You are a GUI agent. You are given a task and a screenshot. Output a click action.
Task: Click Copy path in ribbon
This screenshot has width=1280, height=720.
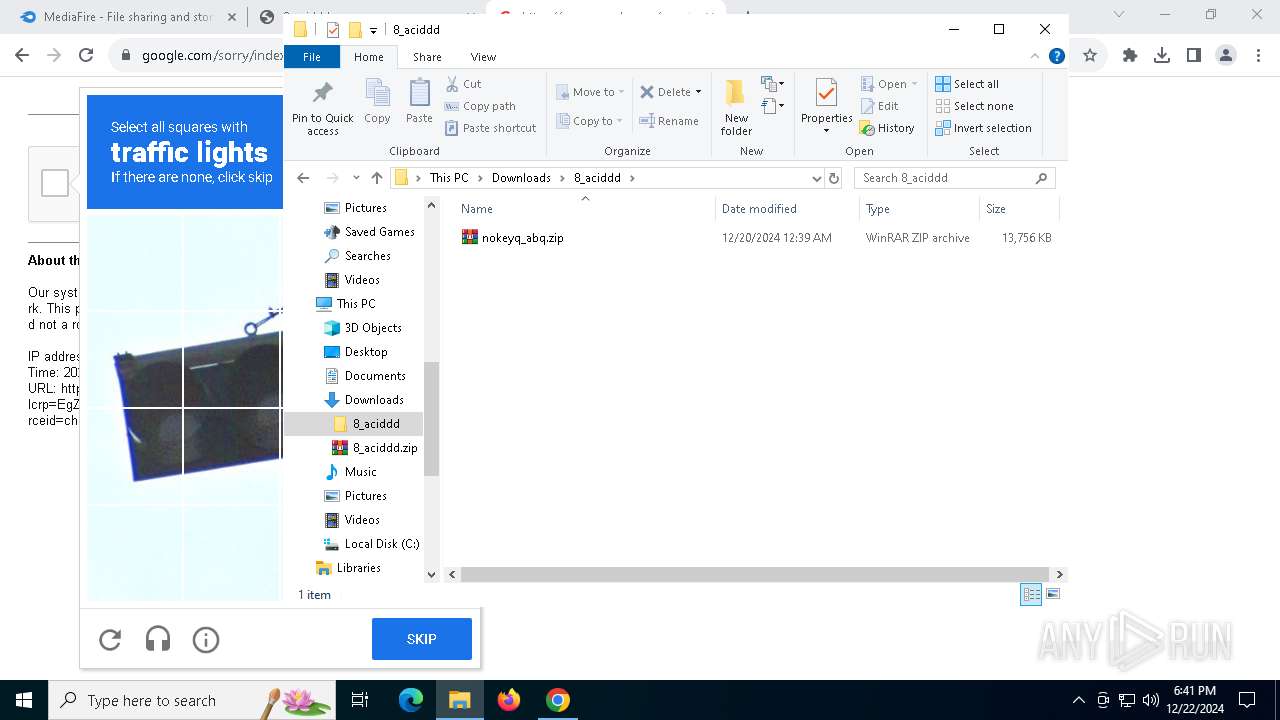pos(480,106)
